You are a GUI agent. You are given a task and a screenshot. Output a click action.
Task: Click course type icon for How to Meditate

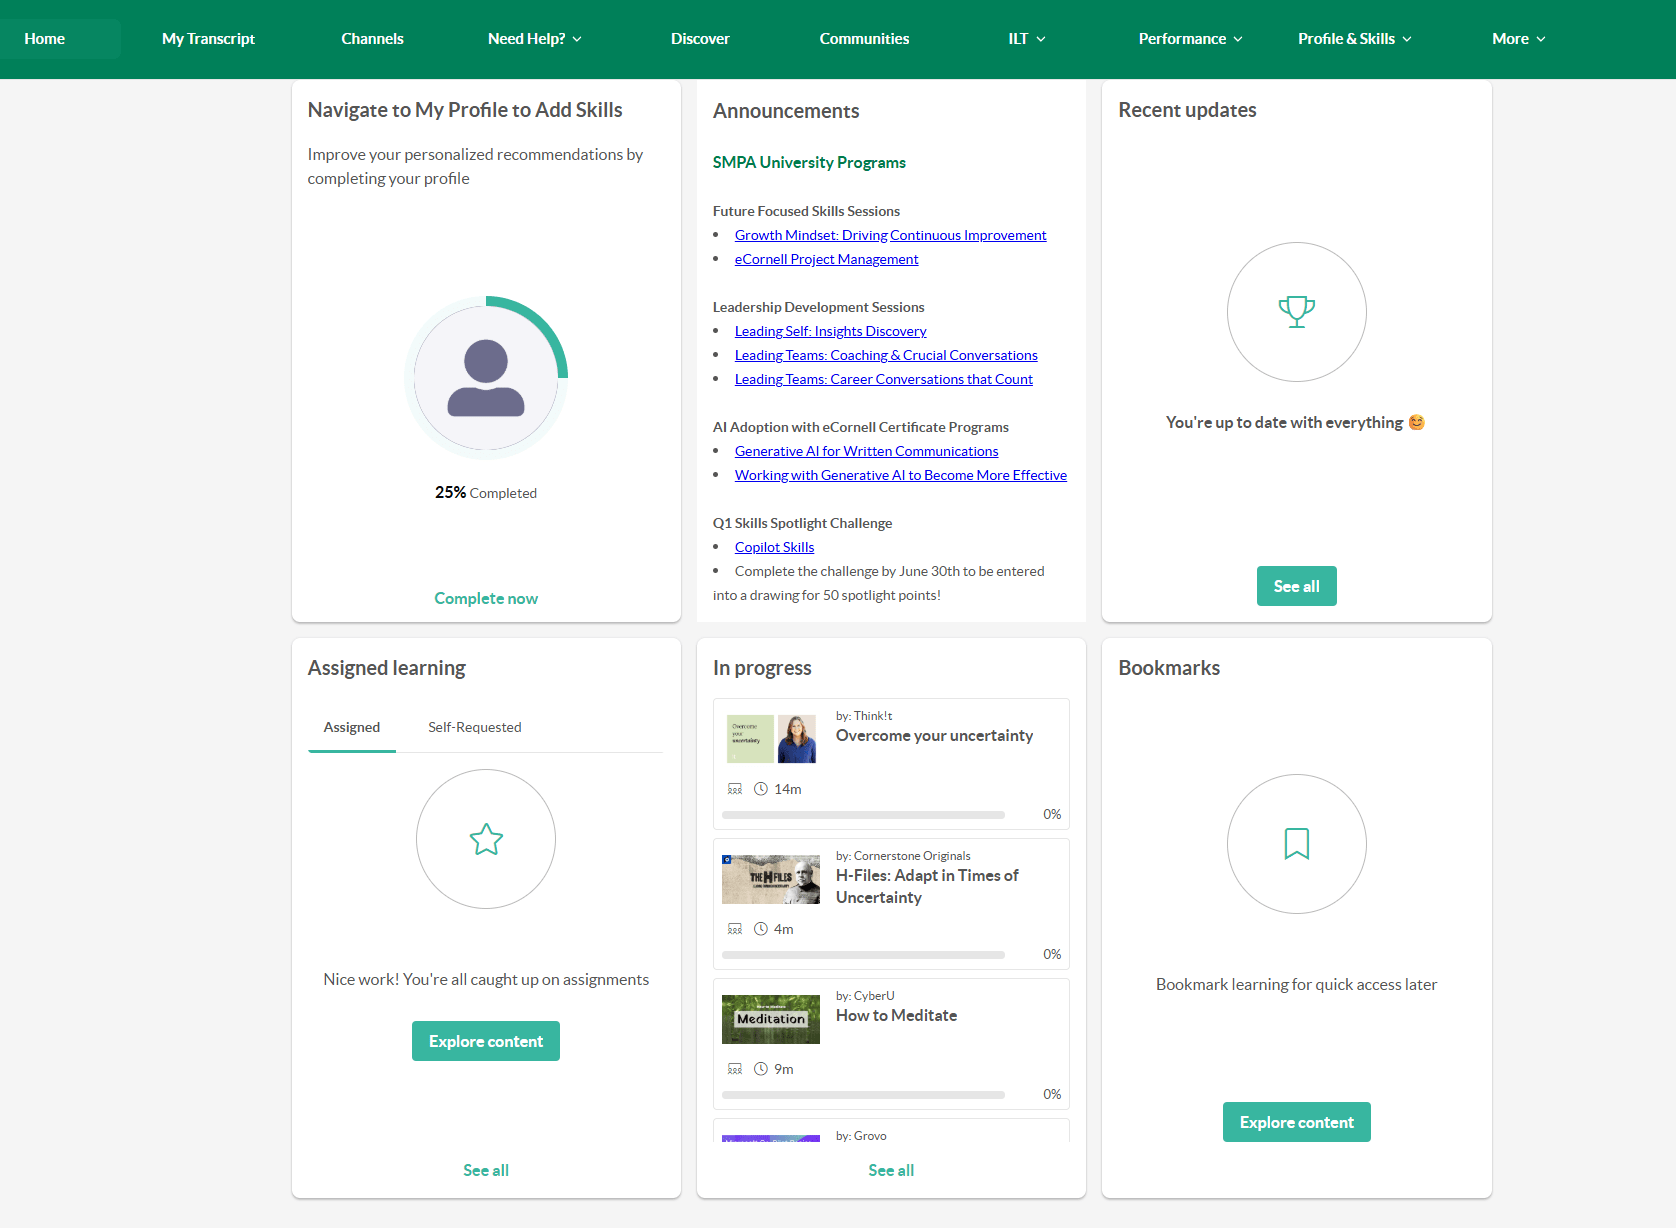click(x=735, y=1069)
